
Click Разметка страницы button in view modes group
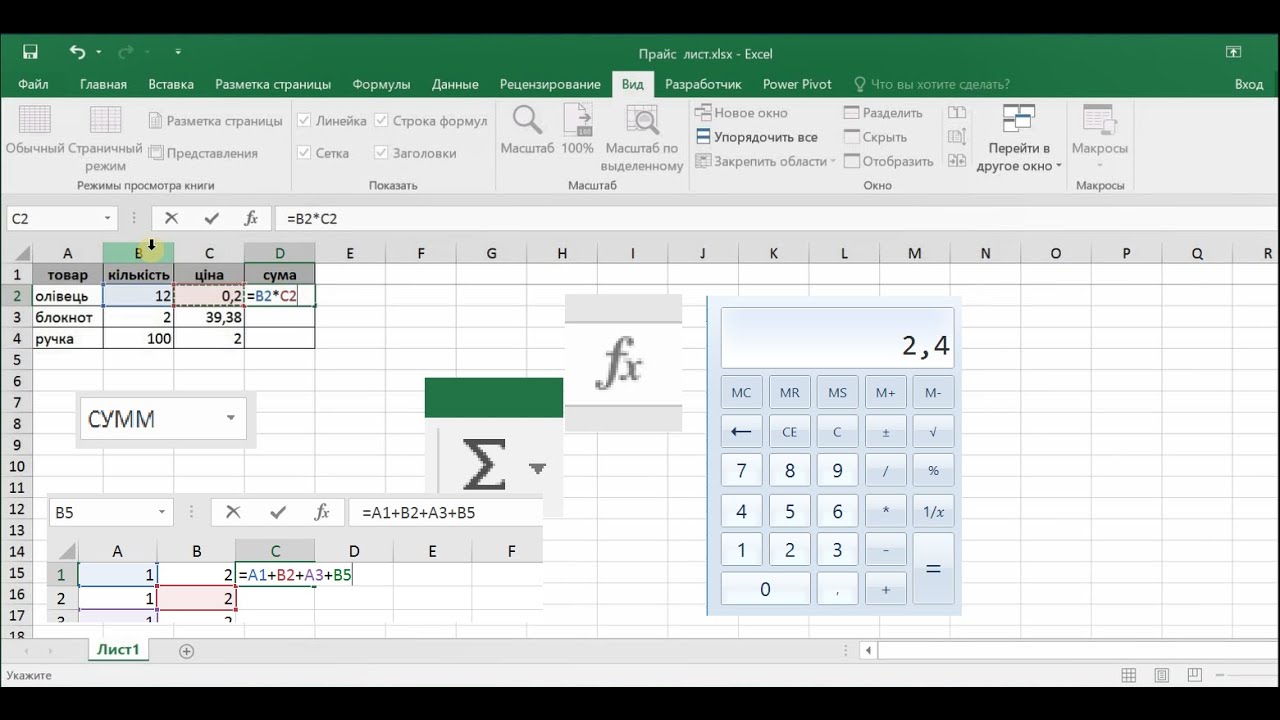pos(216,121)
